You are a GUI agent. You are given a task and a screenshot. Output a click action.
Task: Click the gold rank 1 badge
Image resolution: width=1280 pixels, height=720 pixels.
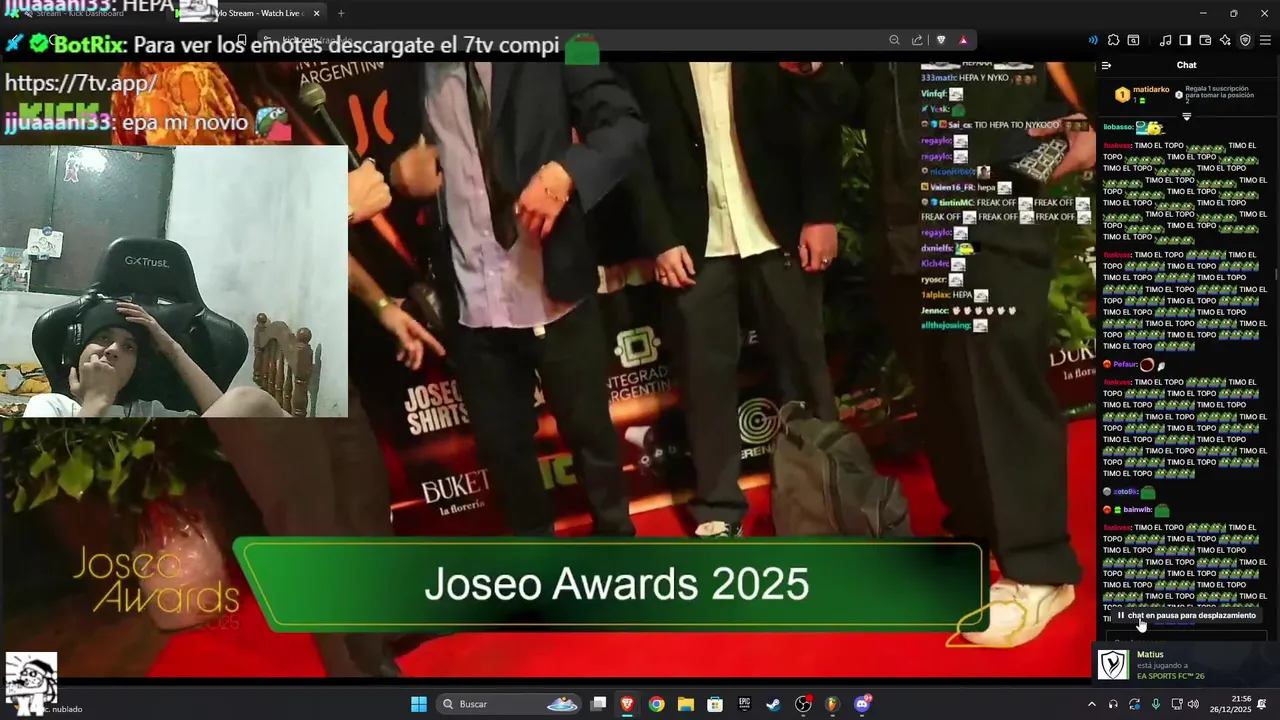pos(1122,95)
